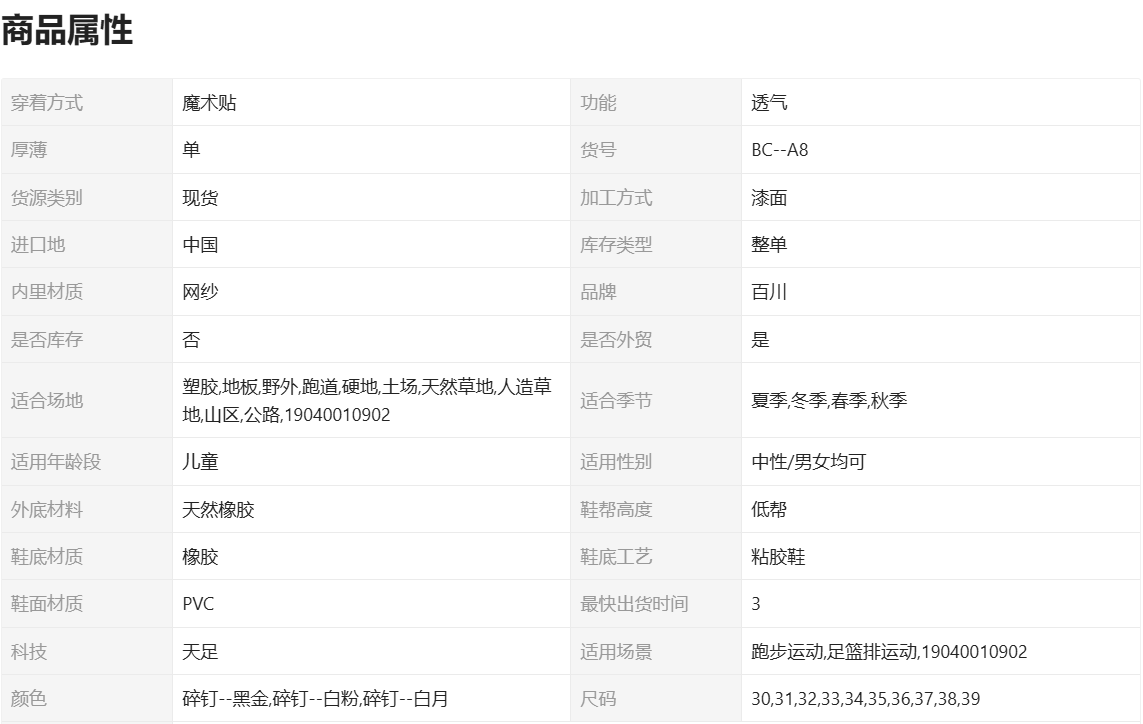Click the PVC upper material value

(x=198, y=604)
